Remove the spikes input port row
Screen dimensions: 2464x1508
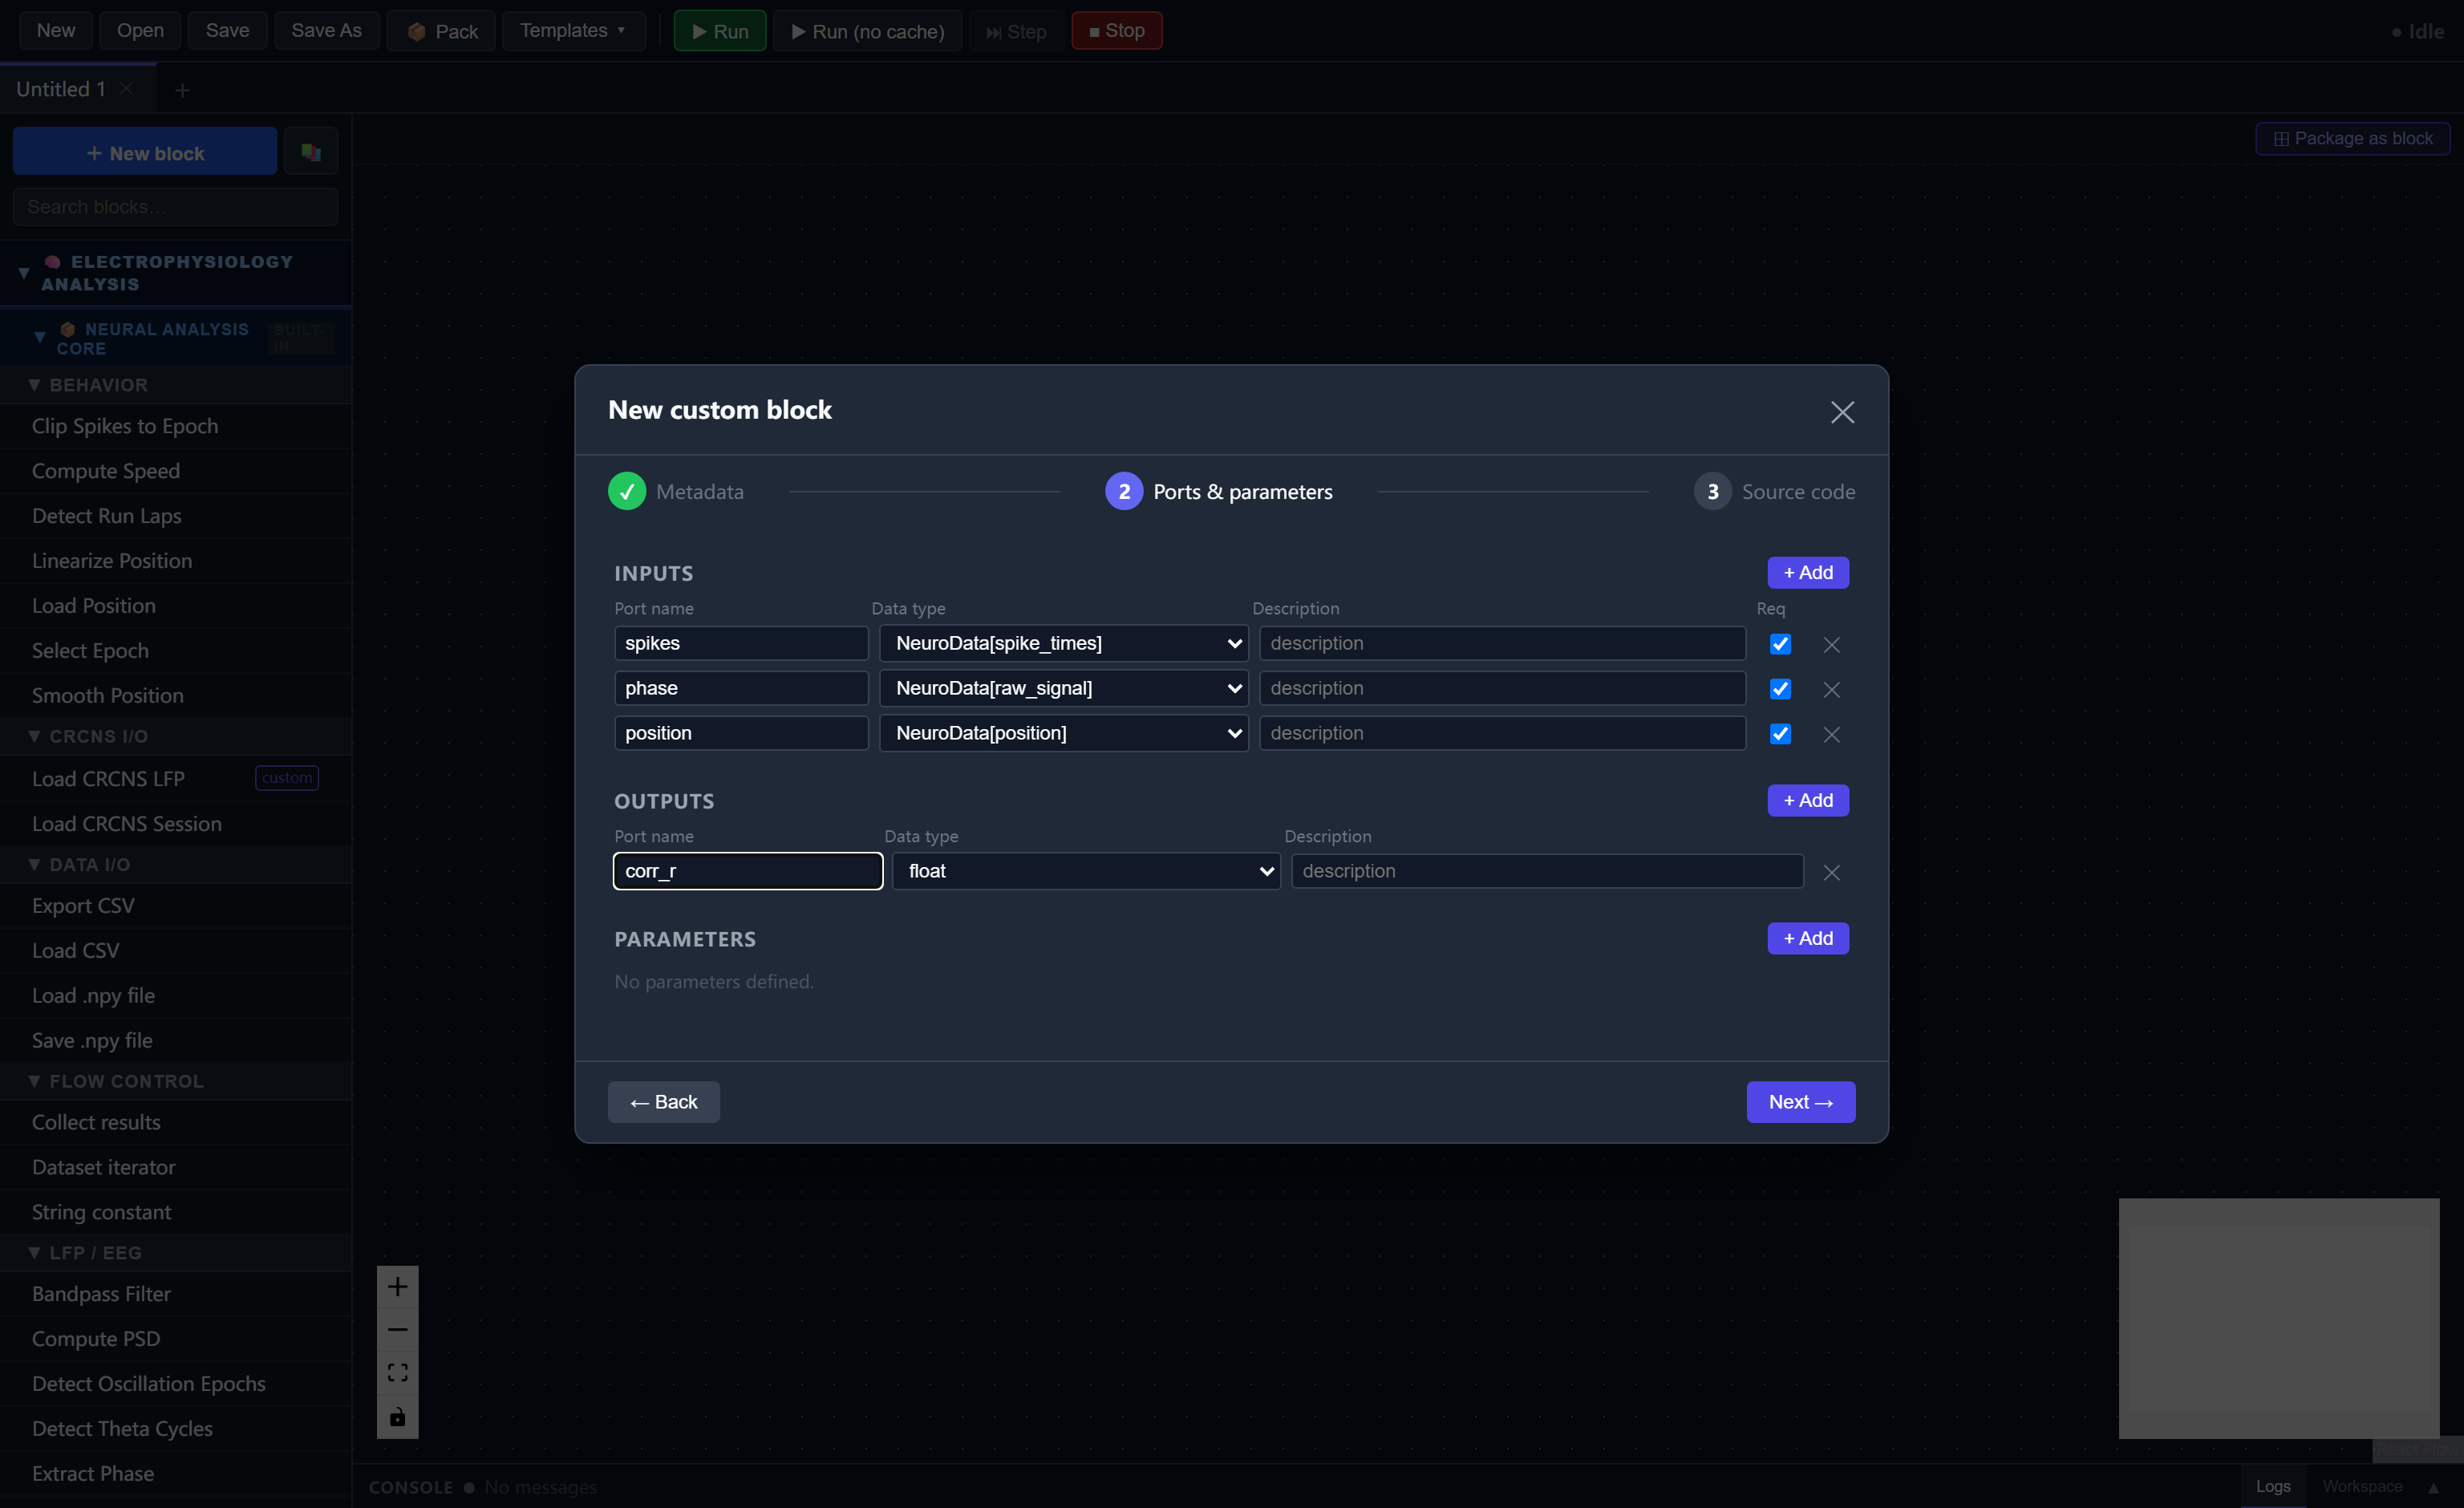coord(1831,645)
